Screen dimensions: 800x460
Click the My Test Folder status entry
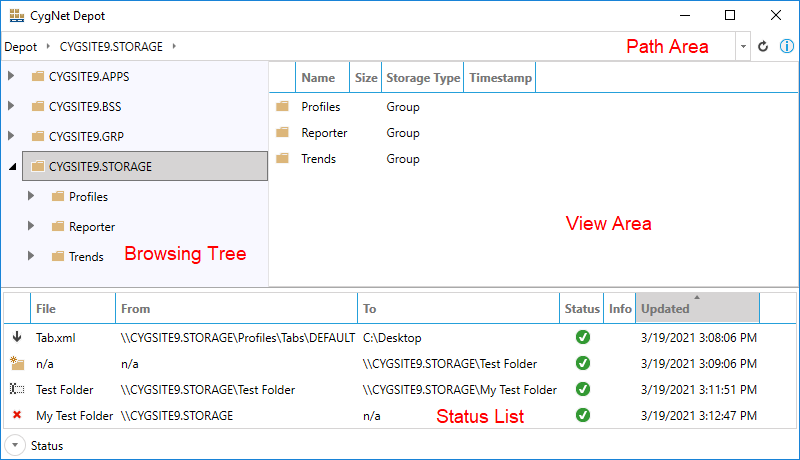74,416
